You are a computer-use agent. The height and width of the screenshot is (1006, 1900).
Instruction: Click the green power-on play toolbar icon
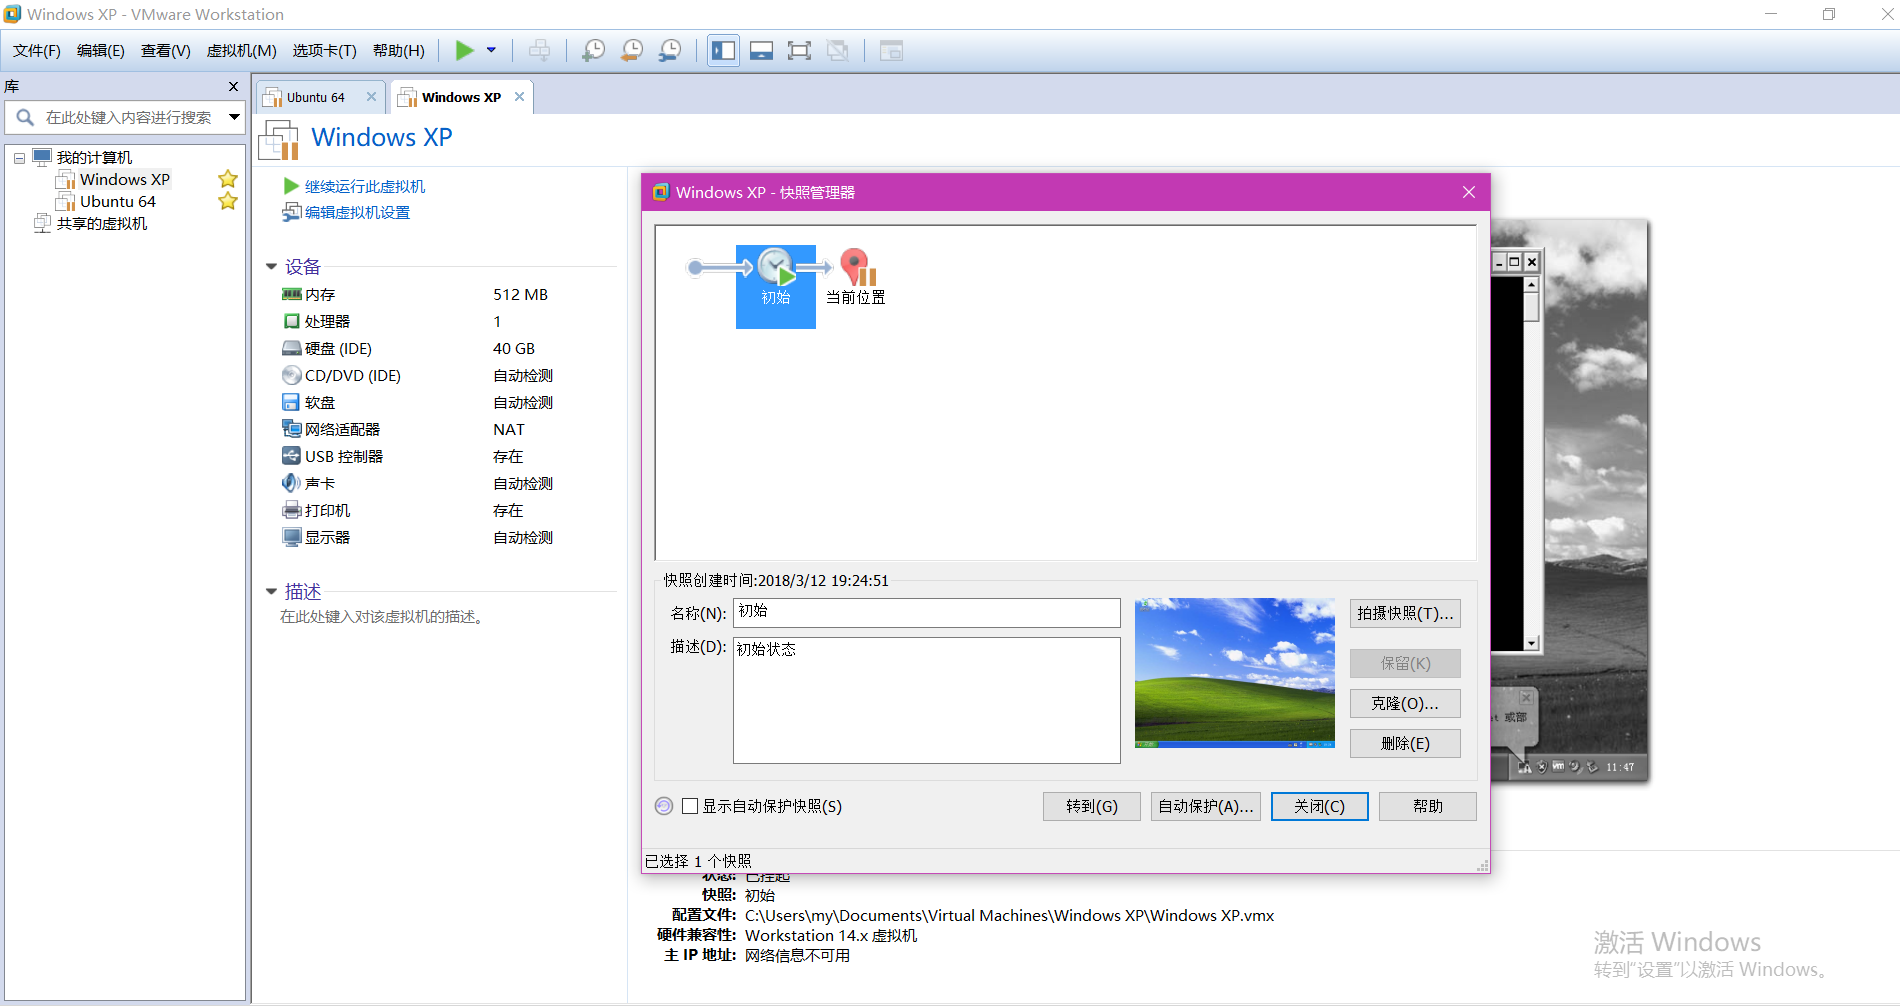[464, 50]
